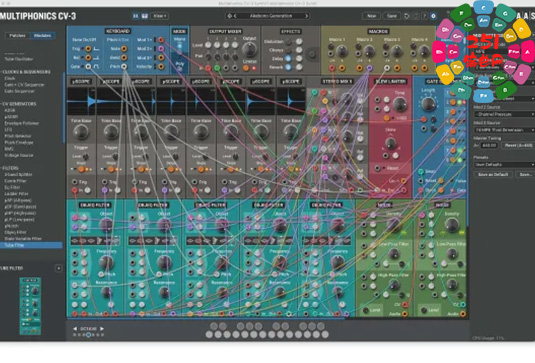Click the first Objeq Filter Frequency knob
The height and width of the screenshot is (363, 535).
(x=106, y=263)
